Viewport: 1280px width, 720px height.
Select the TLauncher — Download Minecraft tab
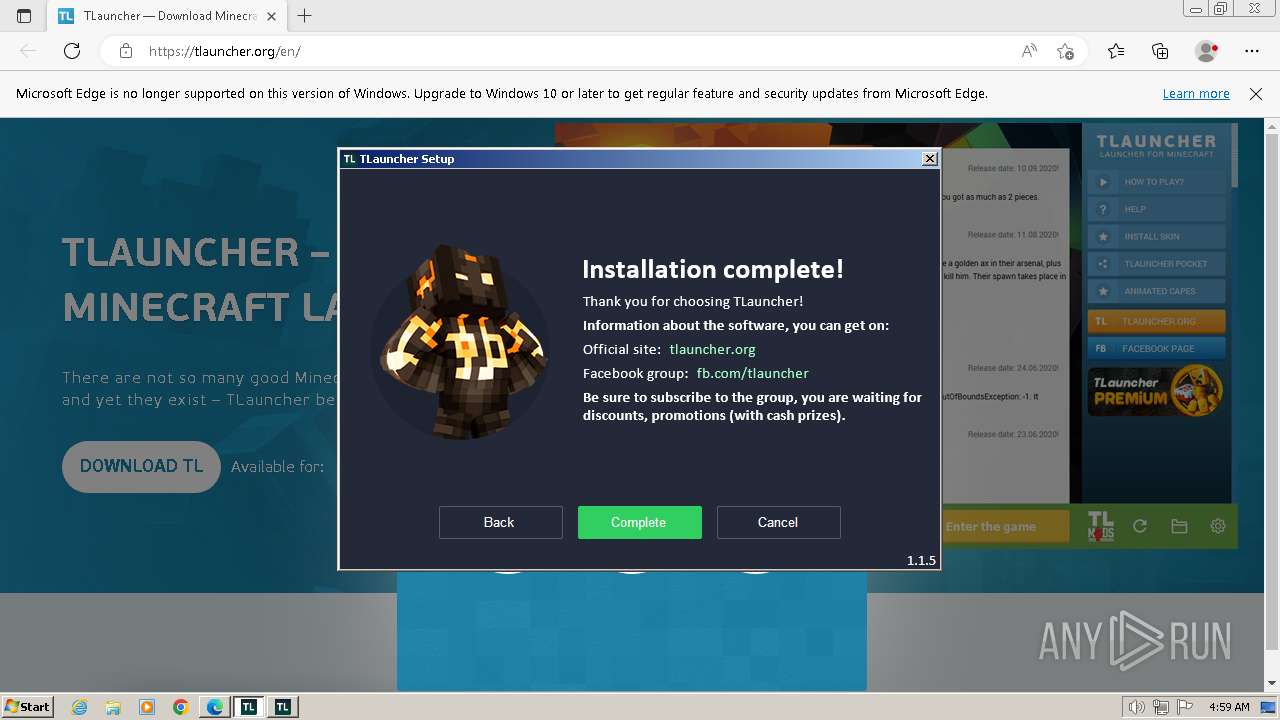point(167,16)
